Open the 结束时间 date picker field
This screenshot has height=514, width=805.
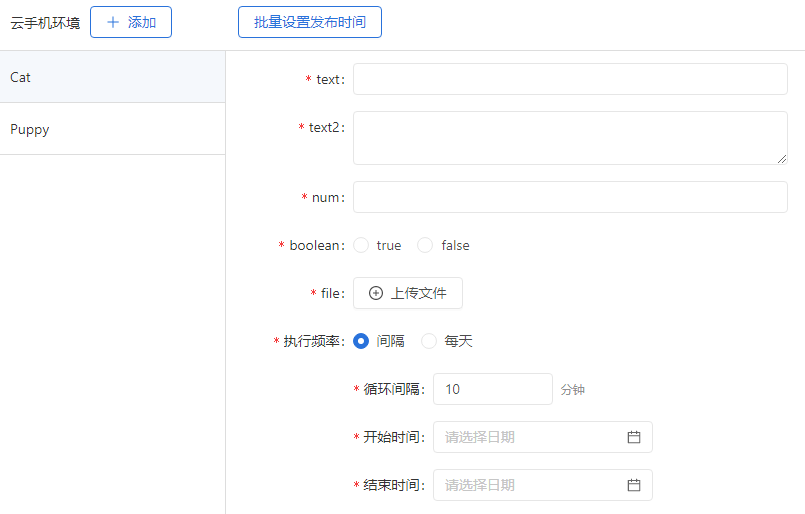(x=530, y=485)
